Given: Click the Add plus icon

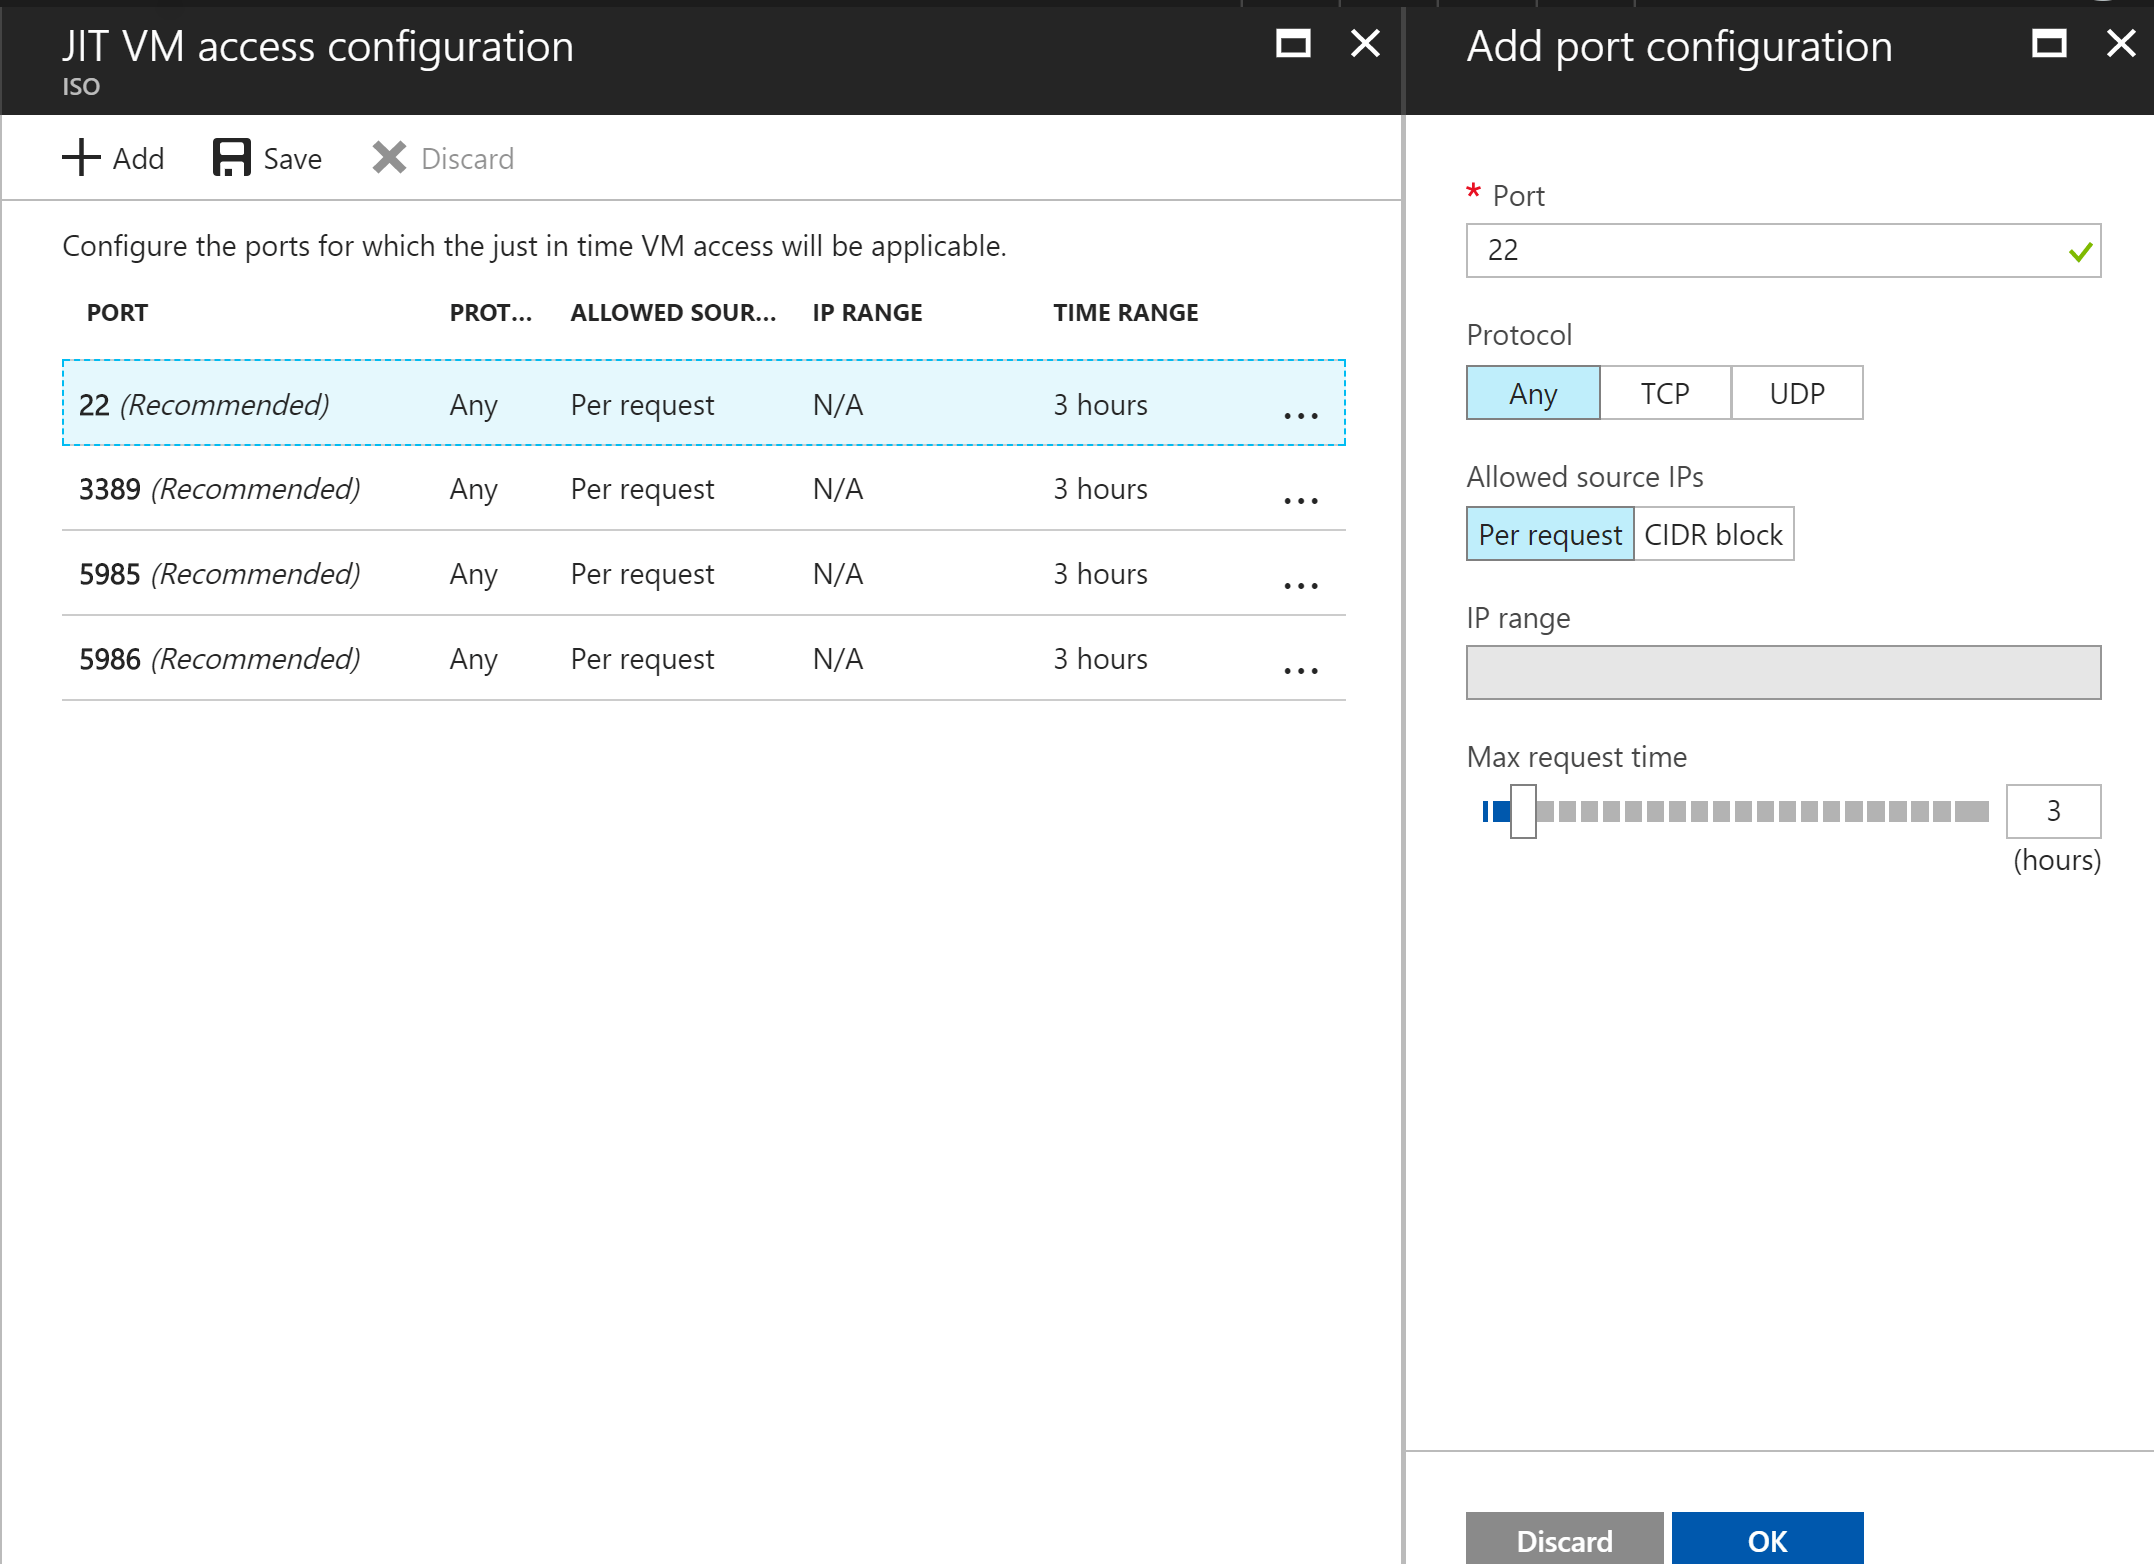Looking at the screenshot, I should click(x=81, y=158).
